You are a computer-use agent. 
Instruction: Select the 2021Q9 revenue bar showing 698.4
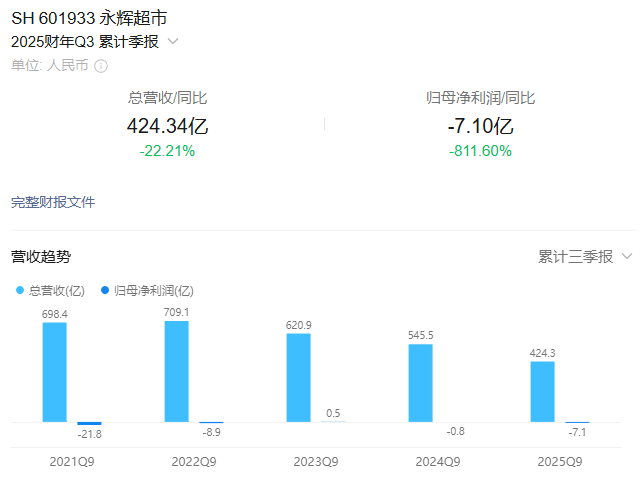[x=55, y=371]
